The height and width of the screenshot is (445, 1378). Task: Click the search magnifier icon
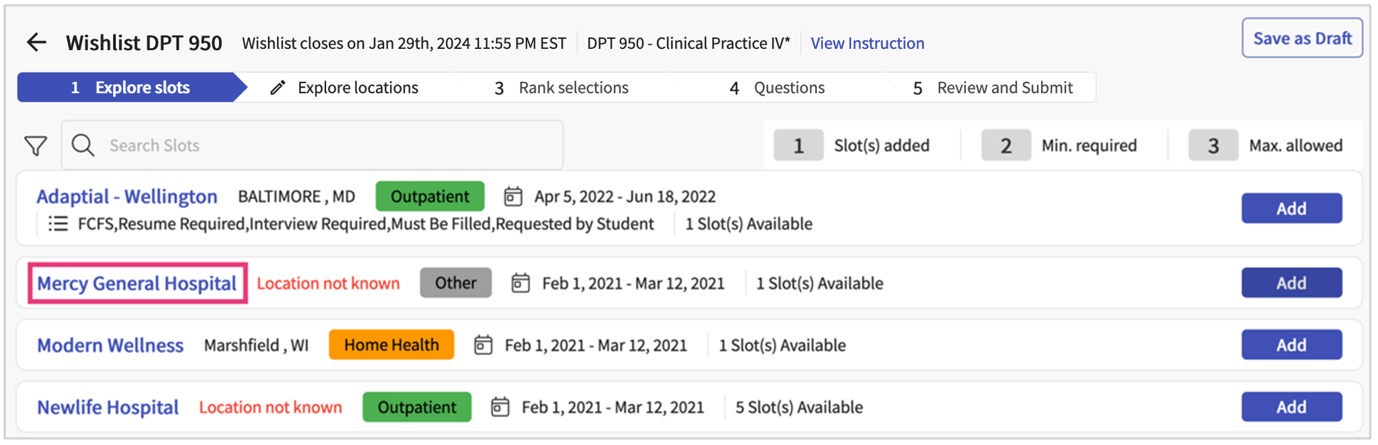coord(84,146)
